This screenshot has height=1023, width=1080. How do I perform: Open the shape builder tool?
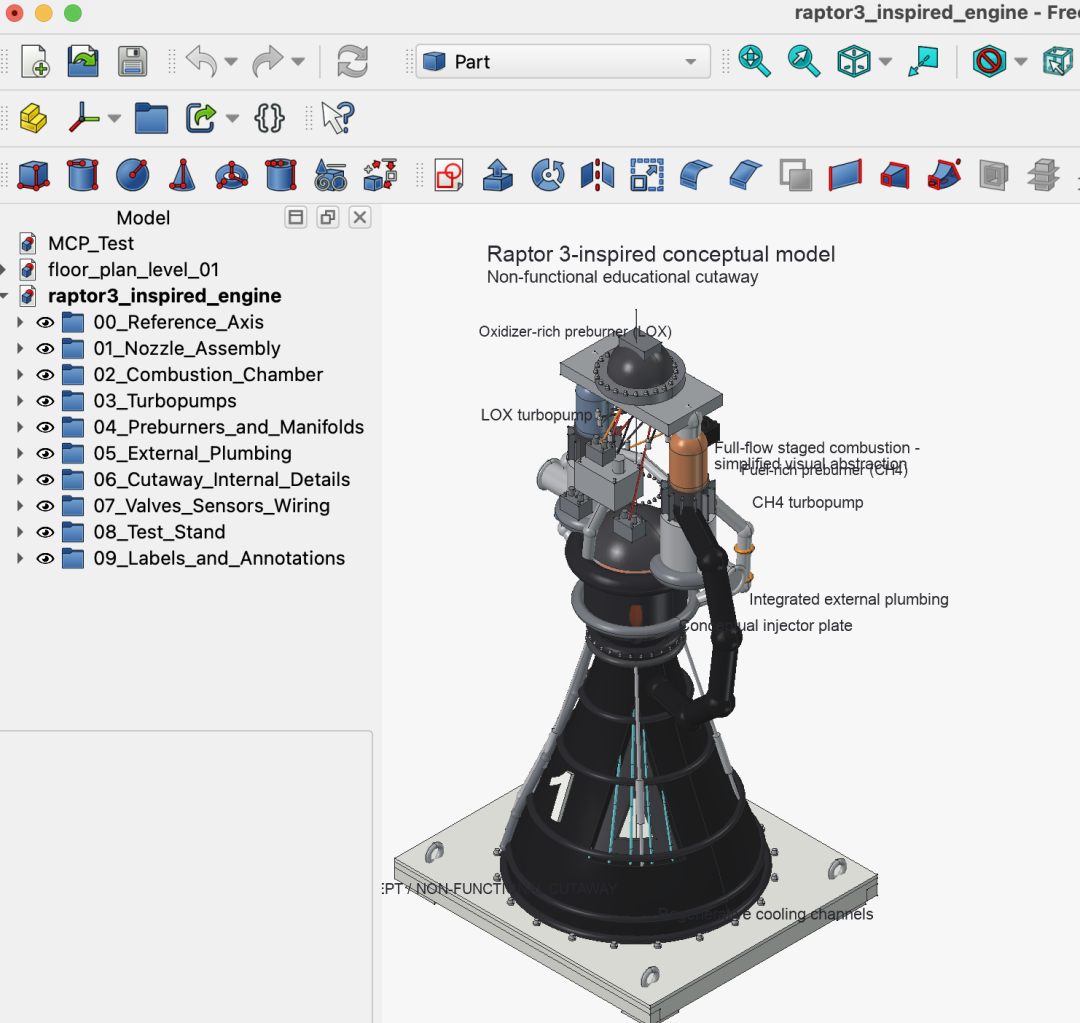coord(380,175)
